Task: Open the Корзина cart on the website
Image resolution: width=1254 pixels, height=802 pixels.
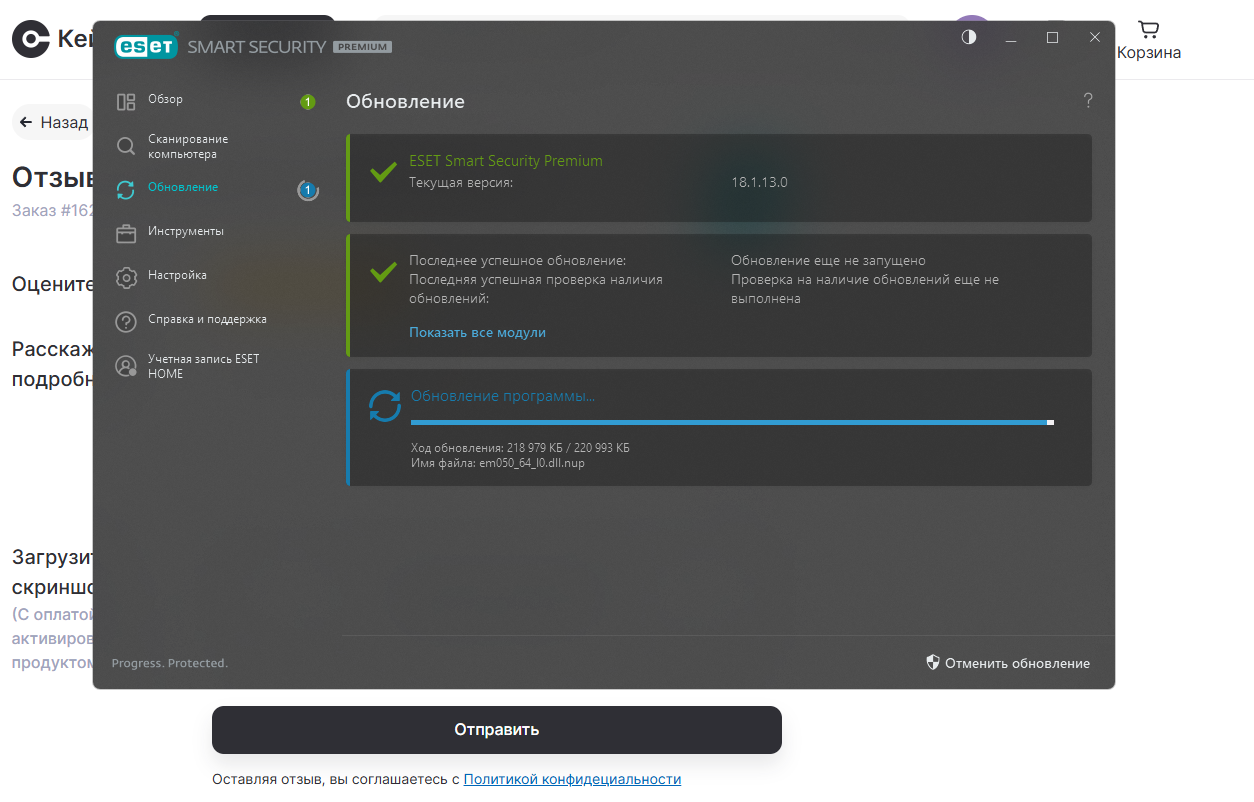Action: (1149, 41)
